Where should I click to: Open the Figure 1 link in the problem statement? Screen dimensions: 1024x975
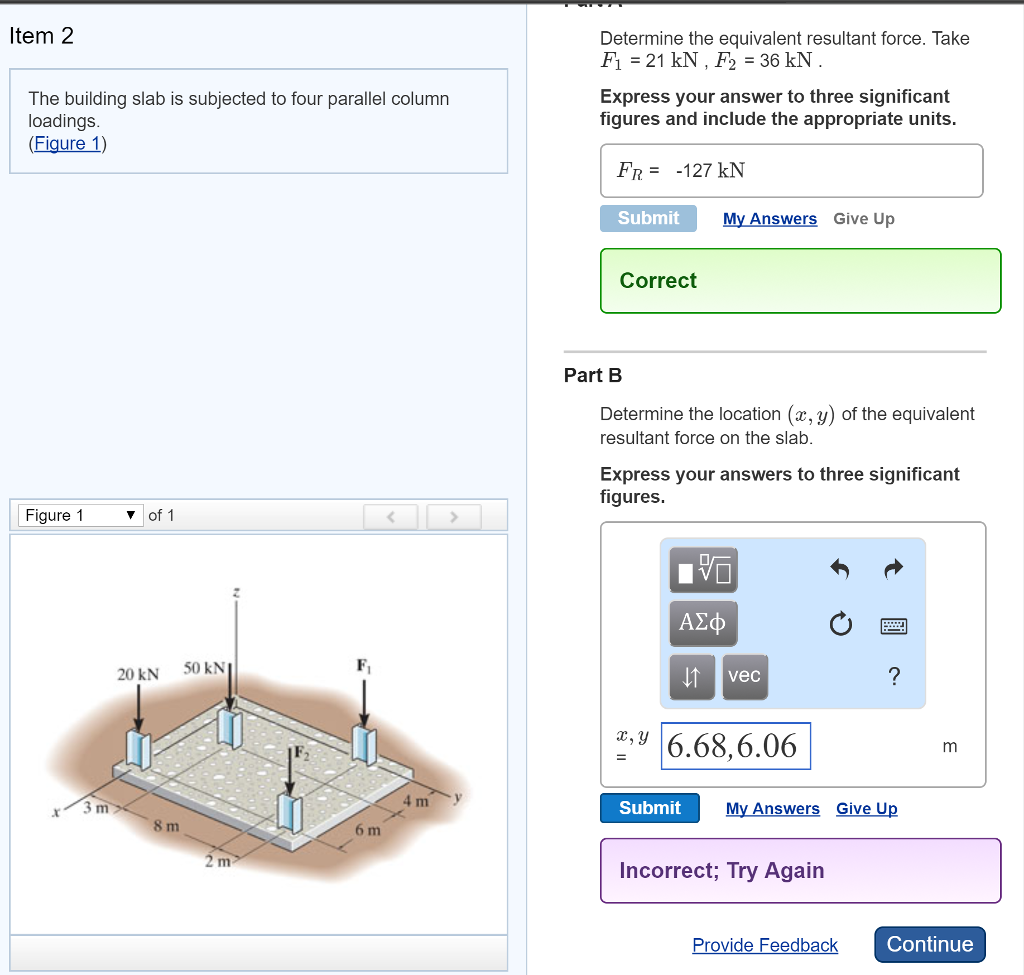click(66, 143)
